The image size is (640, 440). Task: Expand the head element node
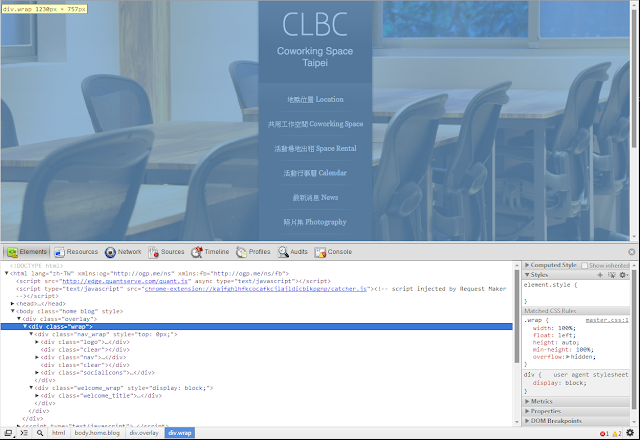[x=13, y=304]
